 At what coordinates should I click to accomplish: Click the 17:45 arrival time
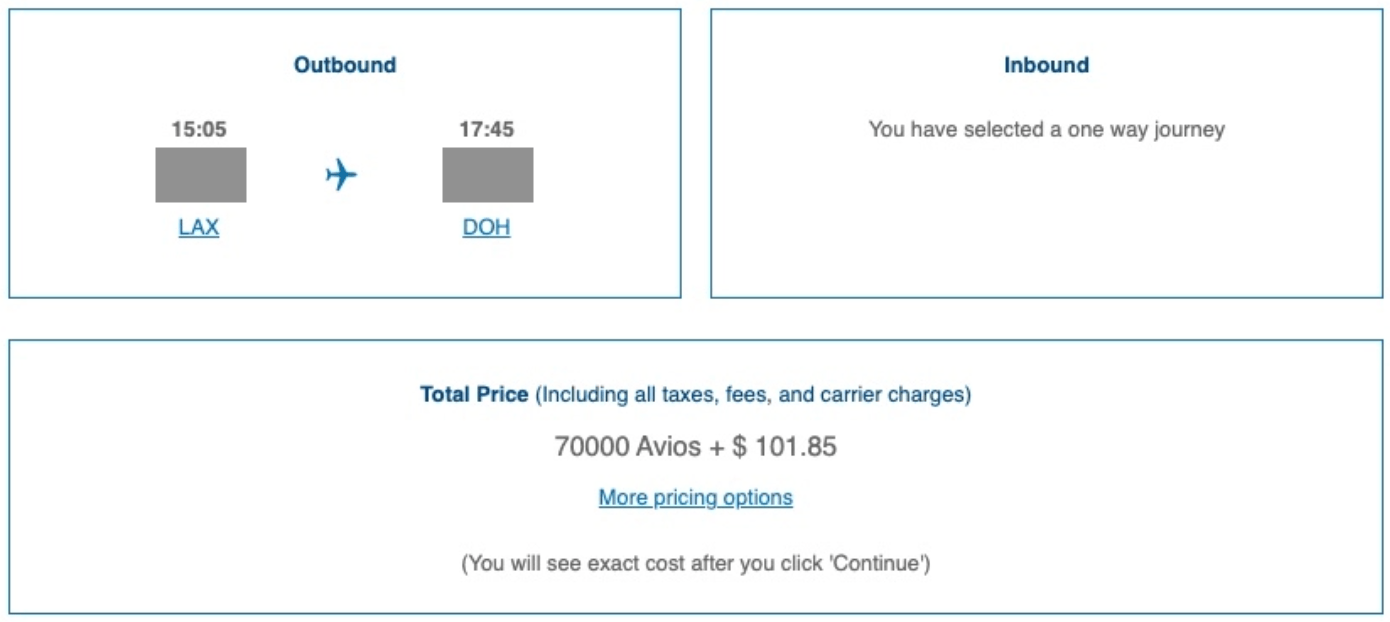pyautogui.click(x=486, y=129)
